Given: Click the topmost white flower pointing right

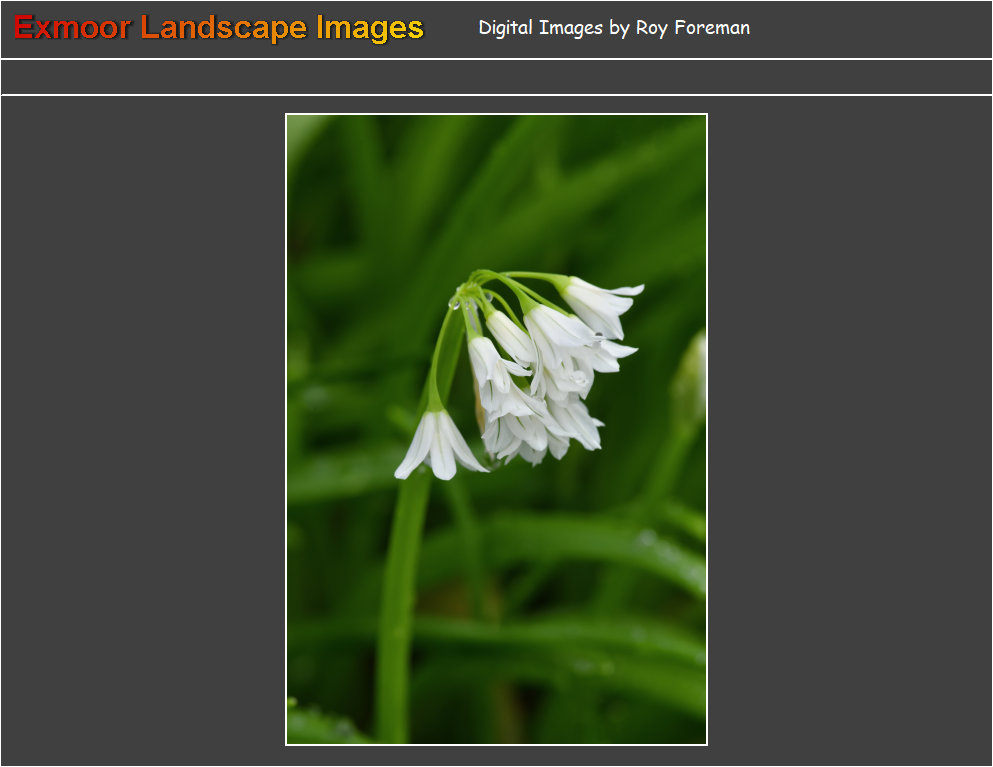Looking at the screenshot, I should pyautogui.click(x=600, y=300).
